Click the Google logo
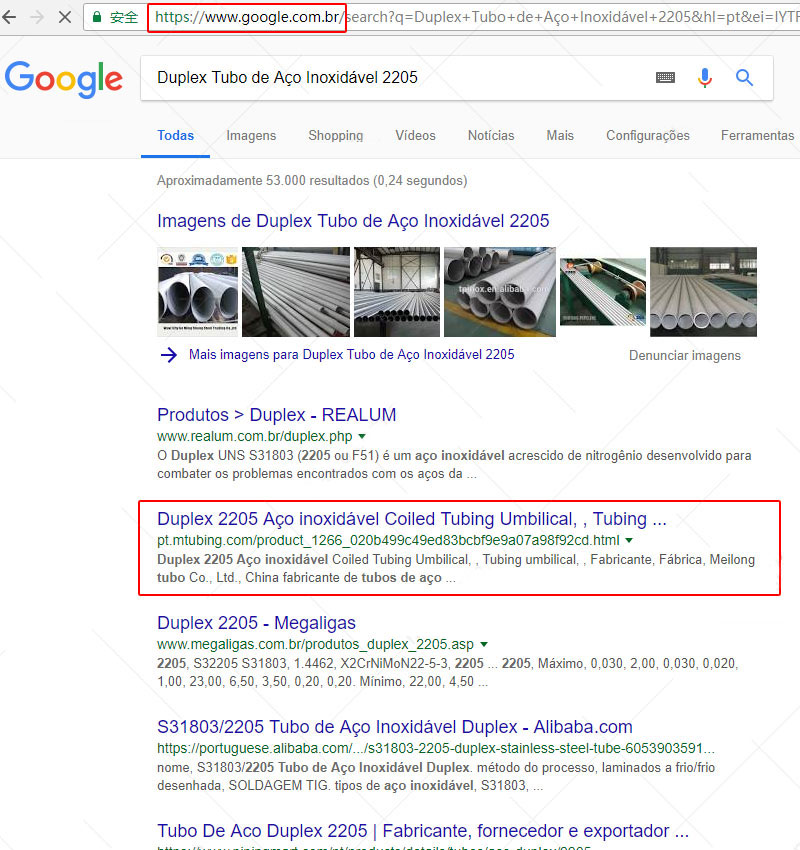 pyautogui.click(x=63, y=78)
